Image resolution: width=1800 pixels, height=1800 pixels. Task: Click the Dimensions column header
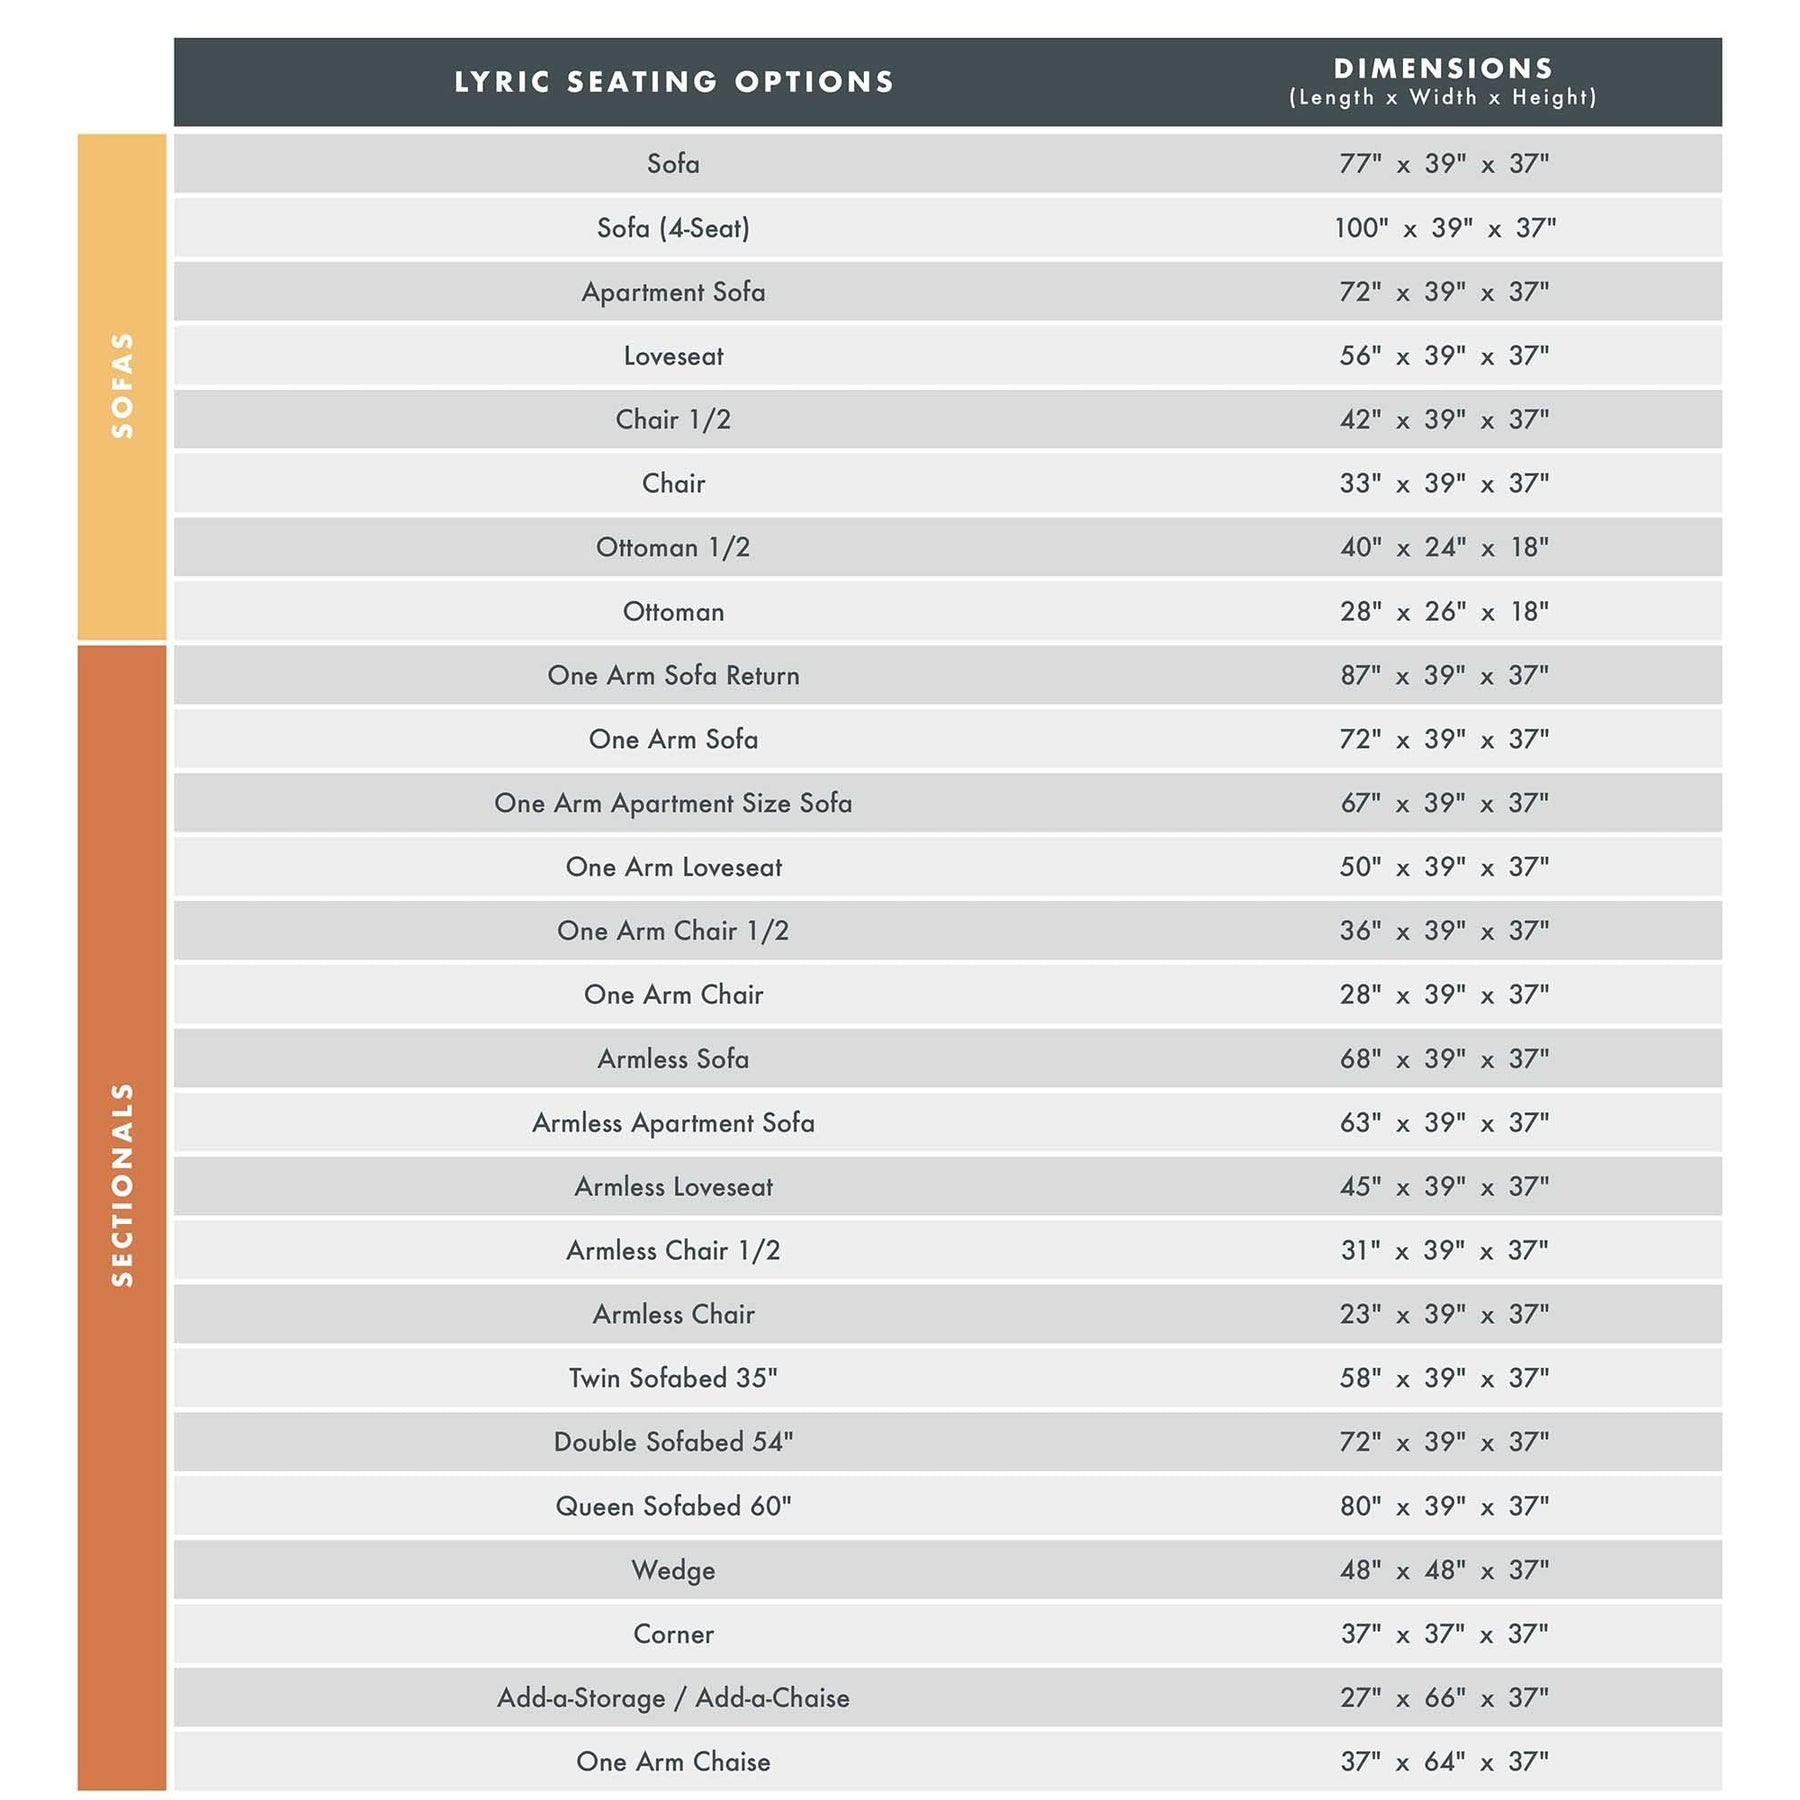pyautogui.click(x=1443, y=82)
